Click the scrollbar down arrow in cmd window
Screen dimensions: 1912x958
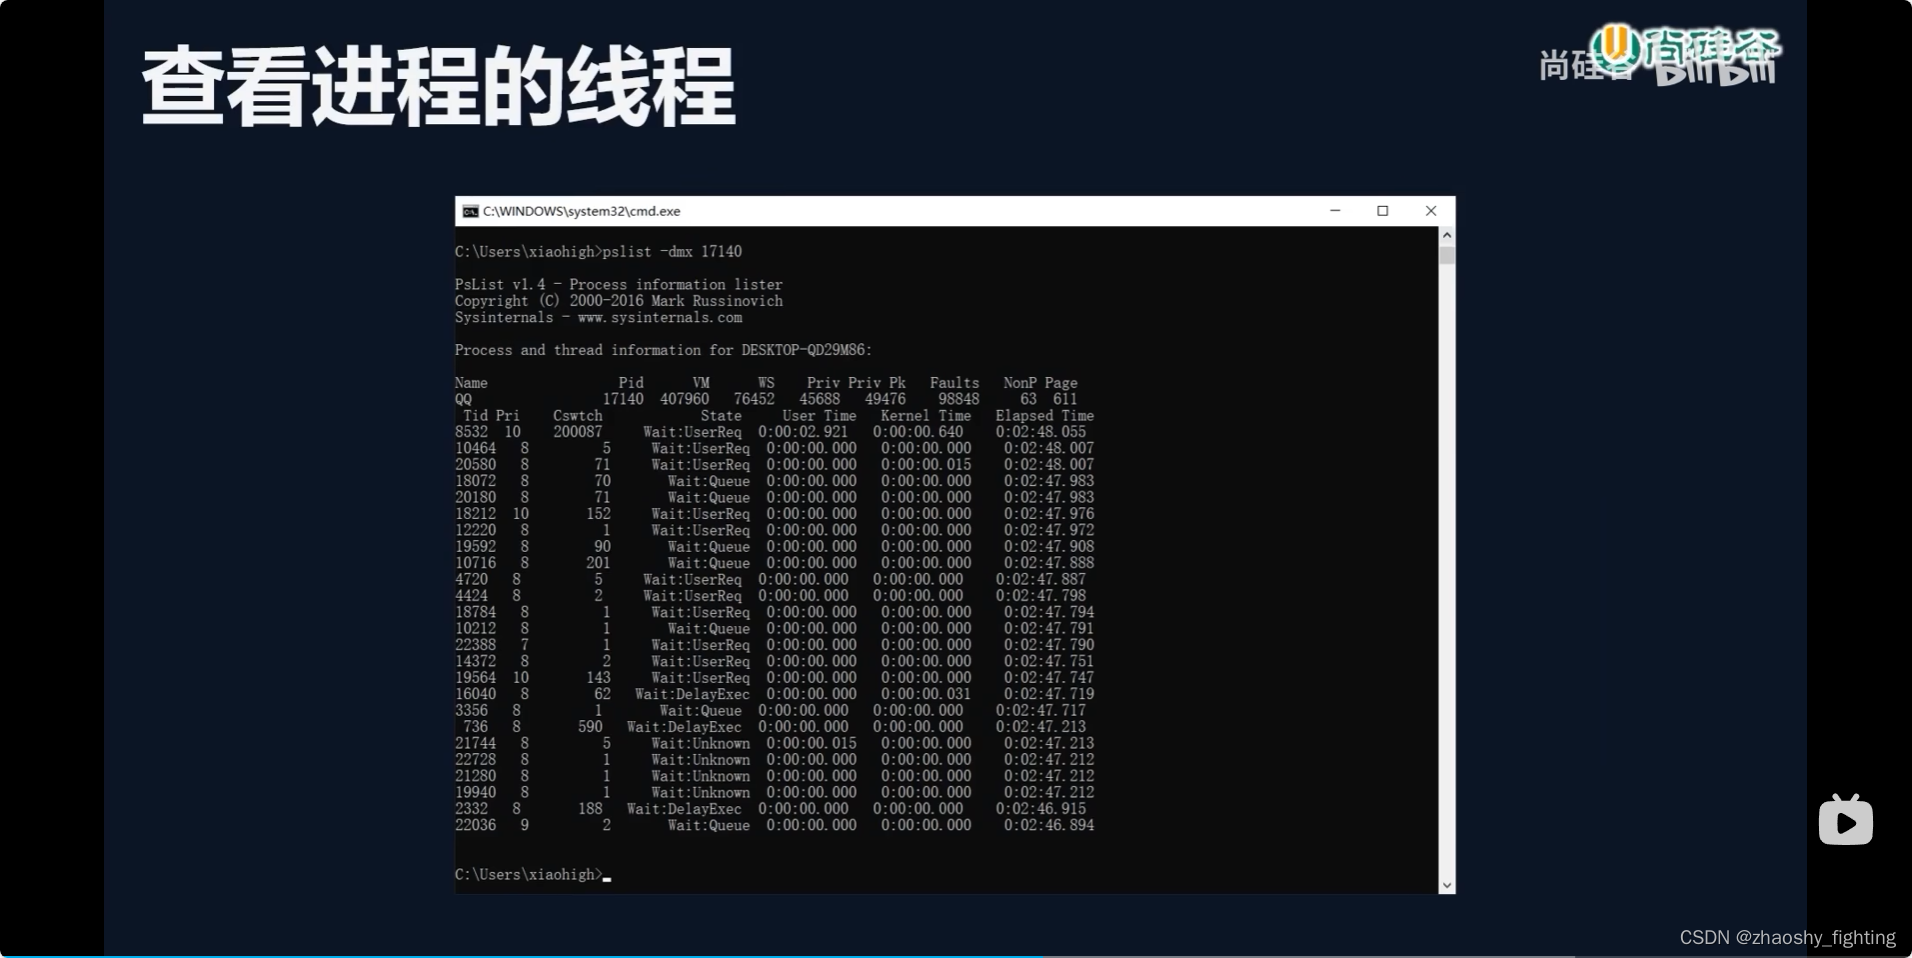point(1447,884)
